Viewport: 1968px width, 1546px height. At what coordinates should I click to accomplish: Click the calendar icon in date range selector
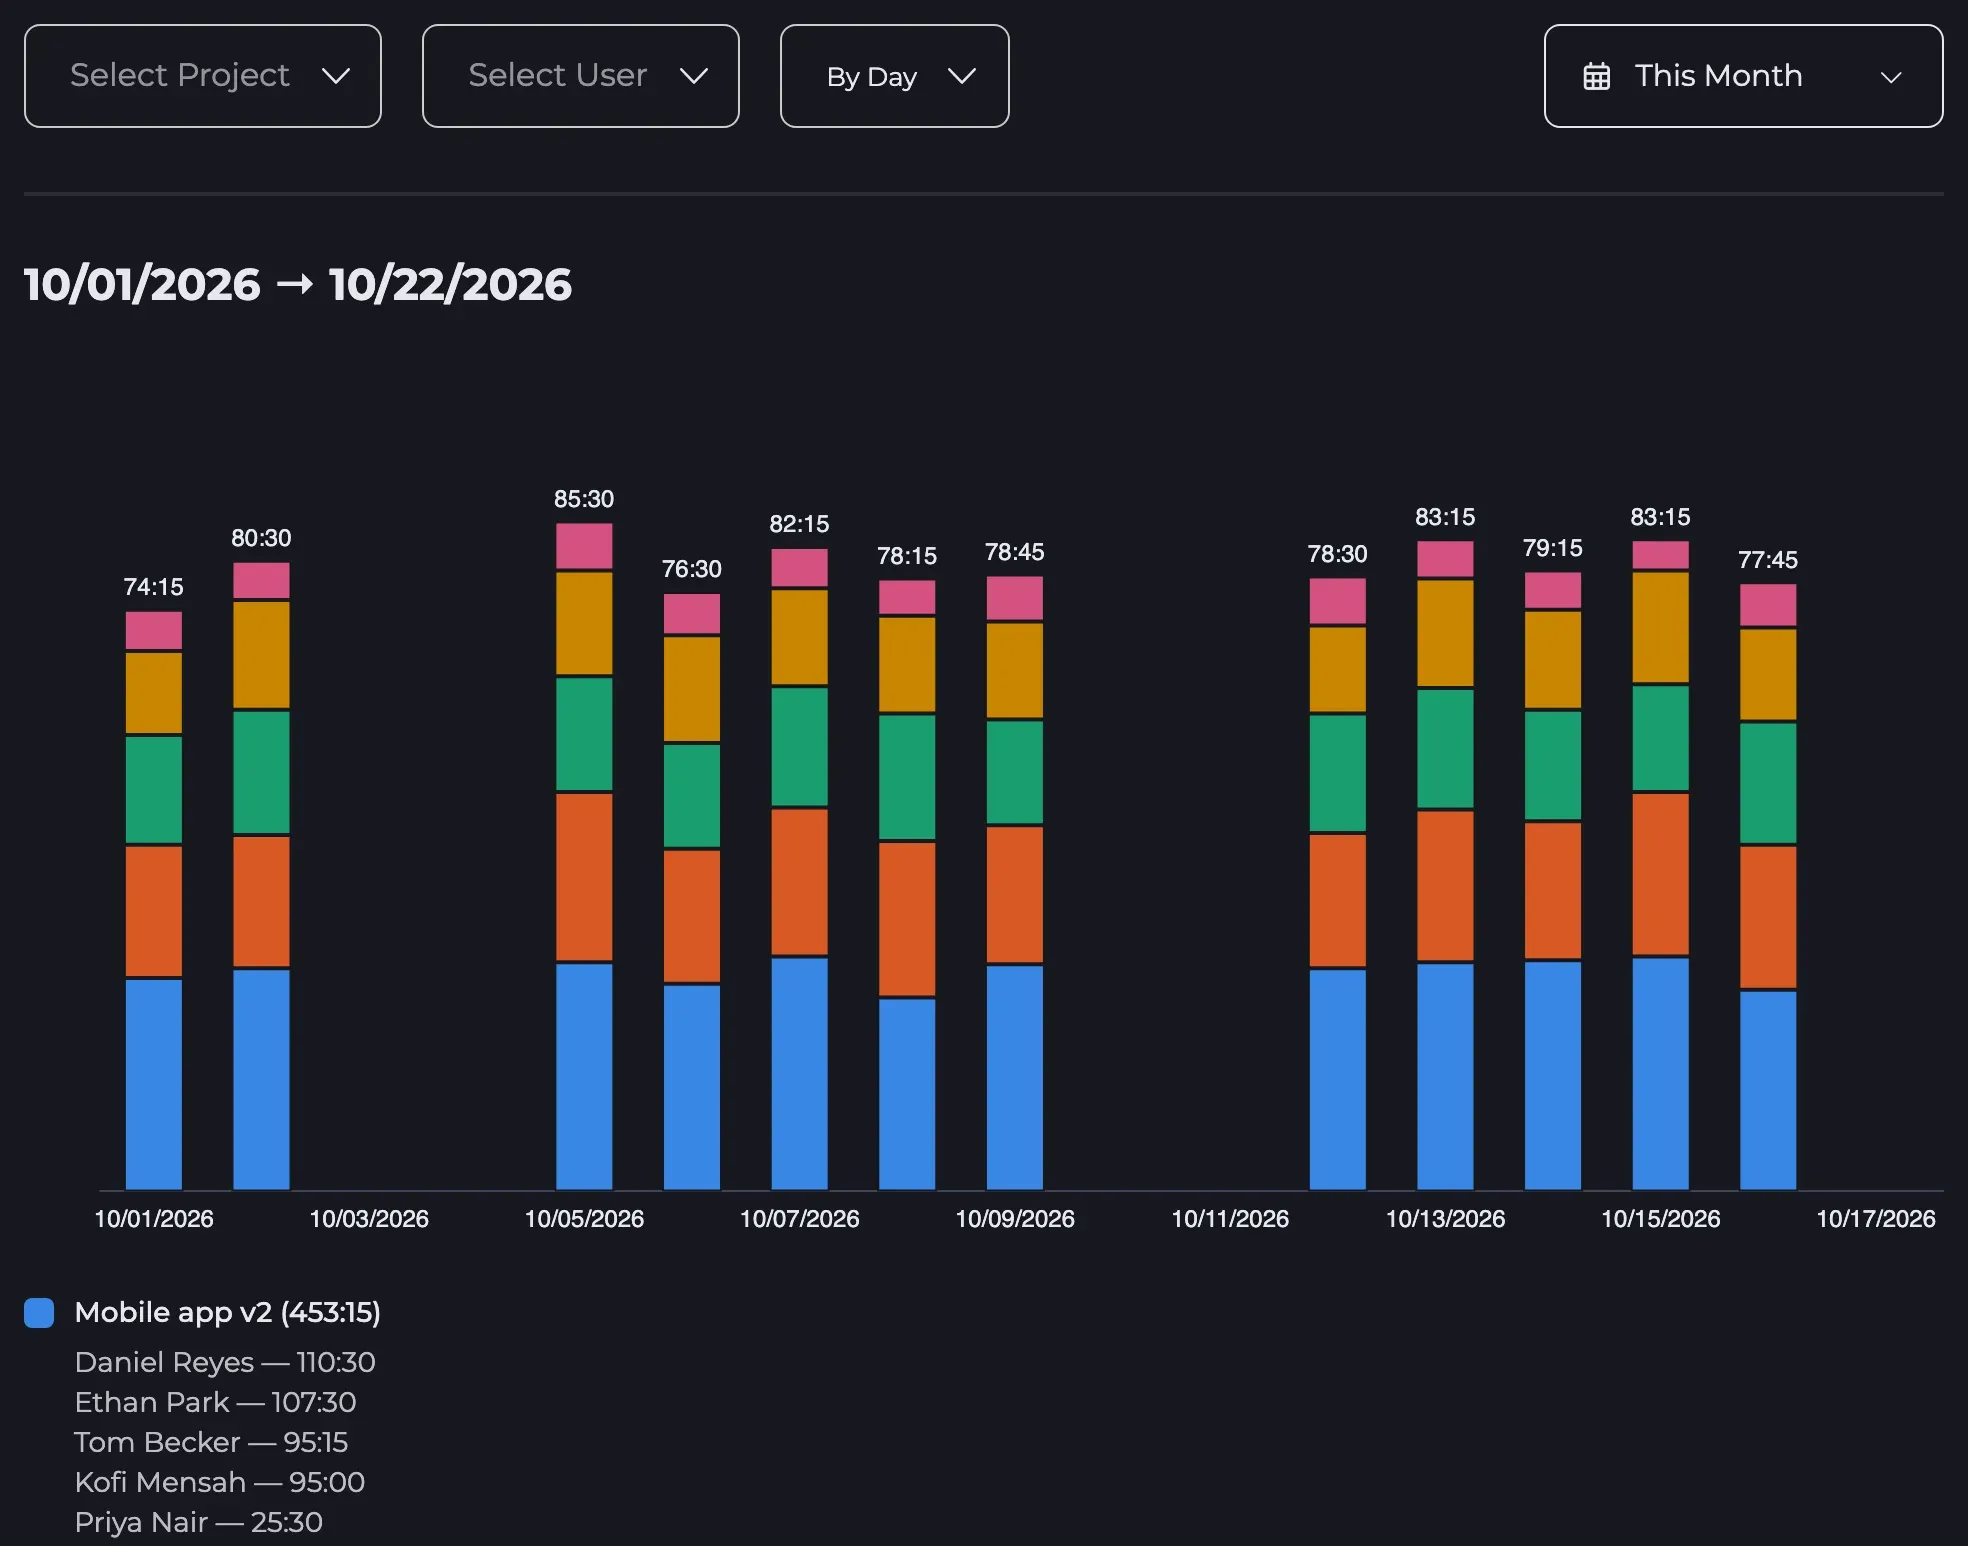point(1597,76)
